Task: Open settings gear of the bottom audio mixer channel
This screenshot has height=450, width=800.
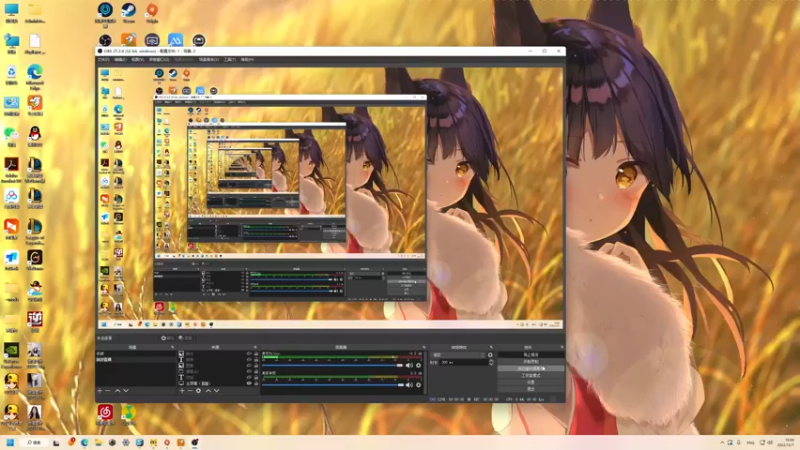Action: [x=418, y=385]
